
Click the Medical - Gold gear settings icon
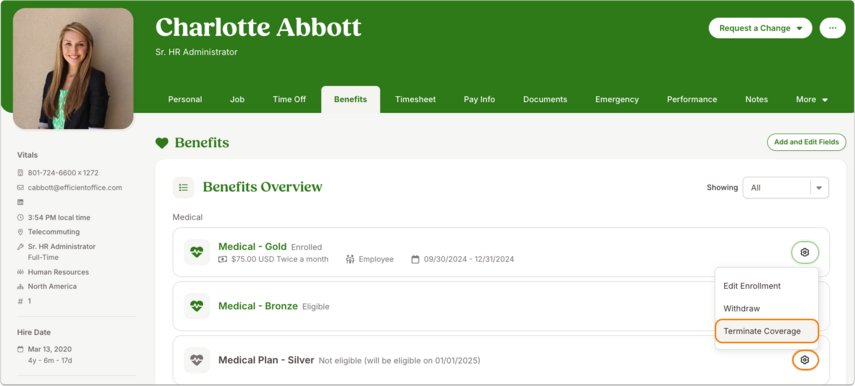pyautogui.click(x=804, y=252)
